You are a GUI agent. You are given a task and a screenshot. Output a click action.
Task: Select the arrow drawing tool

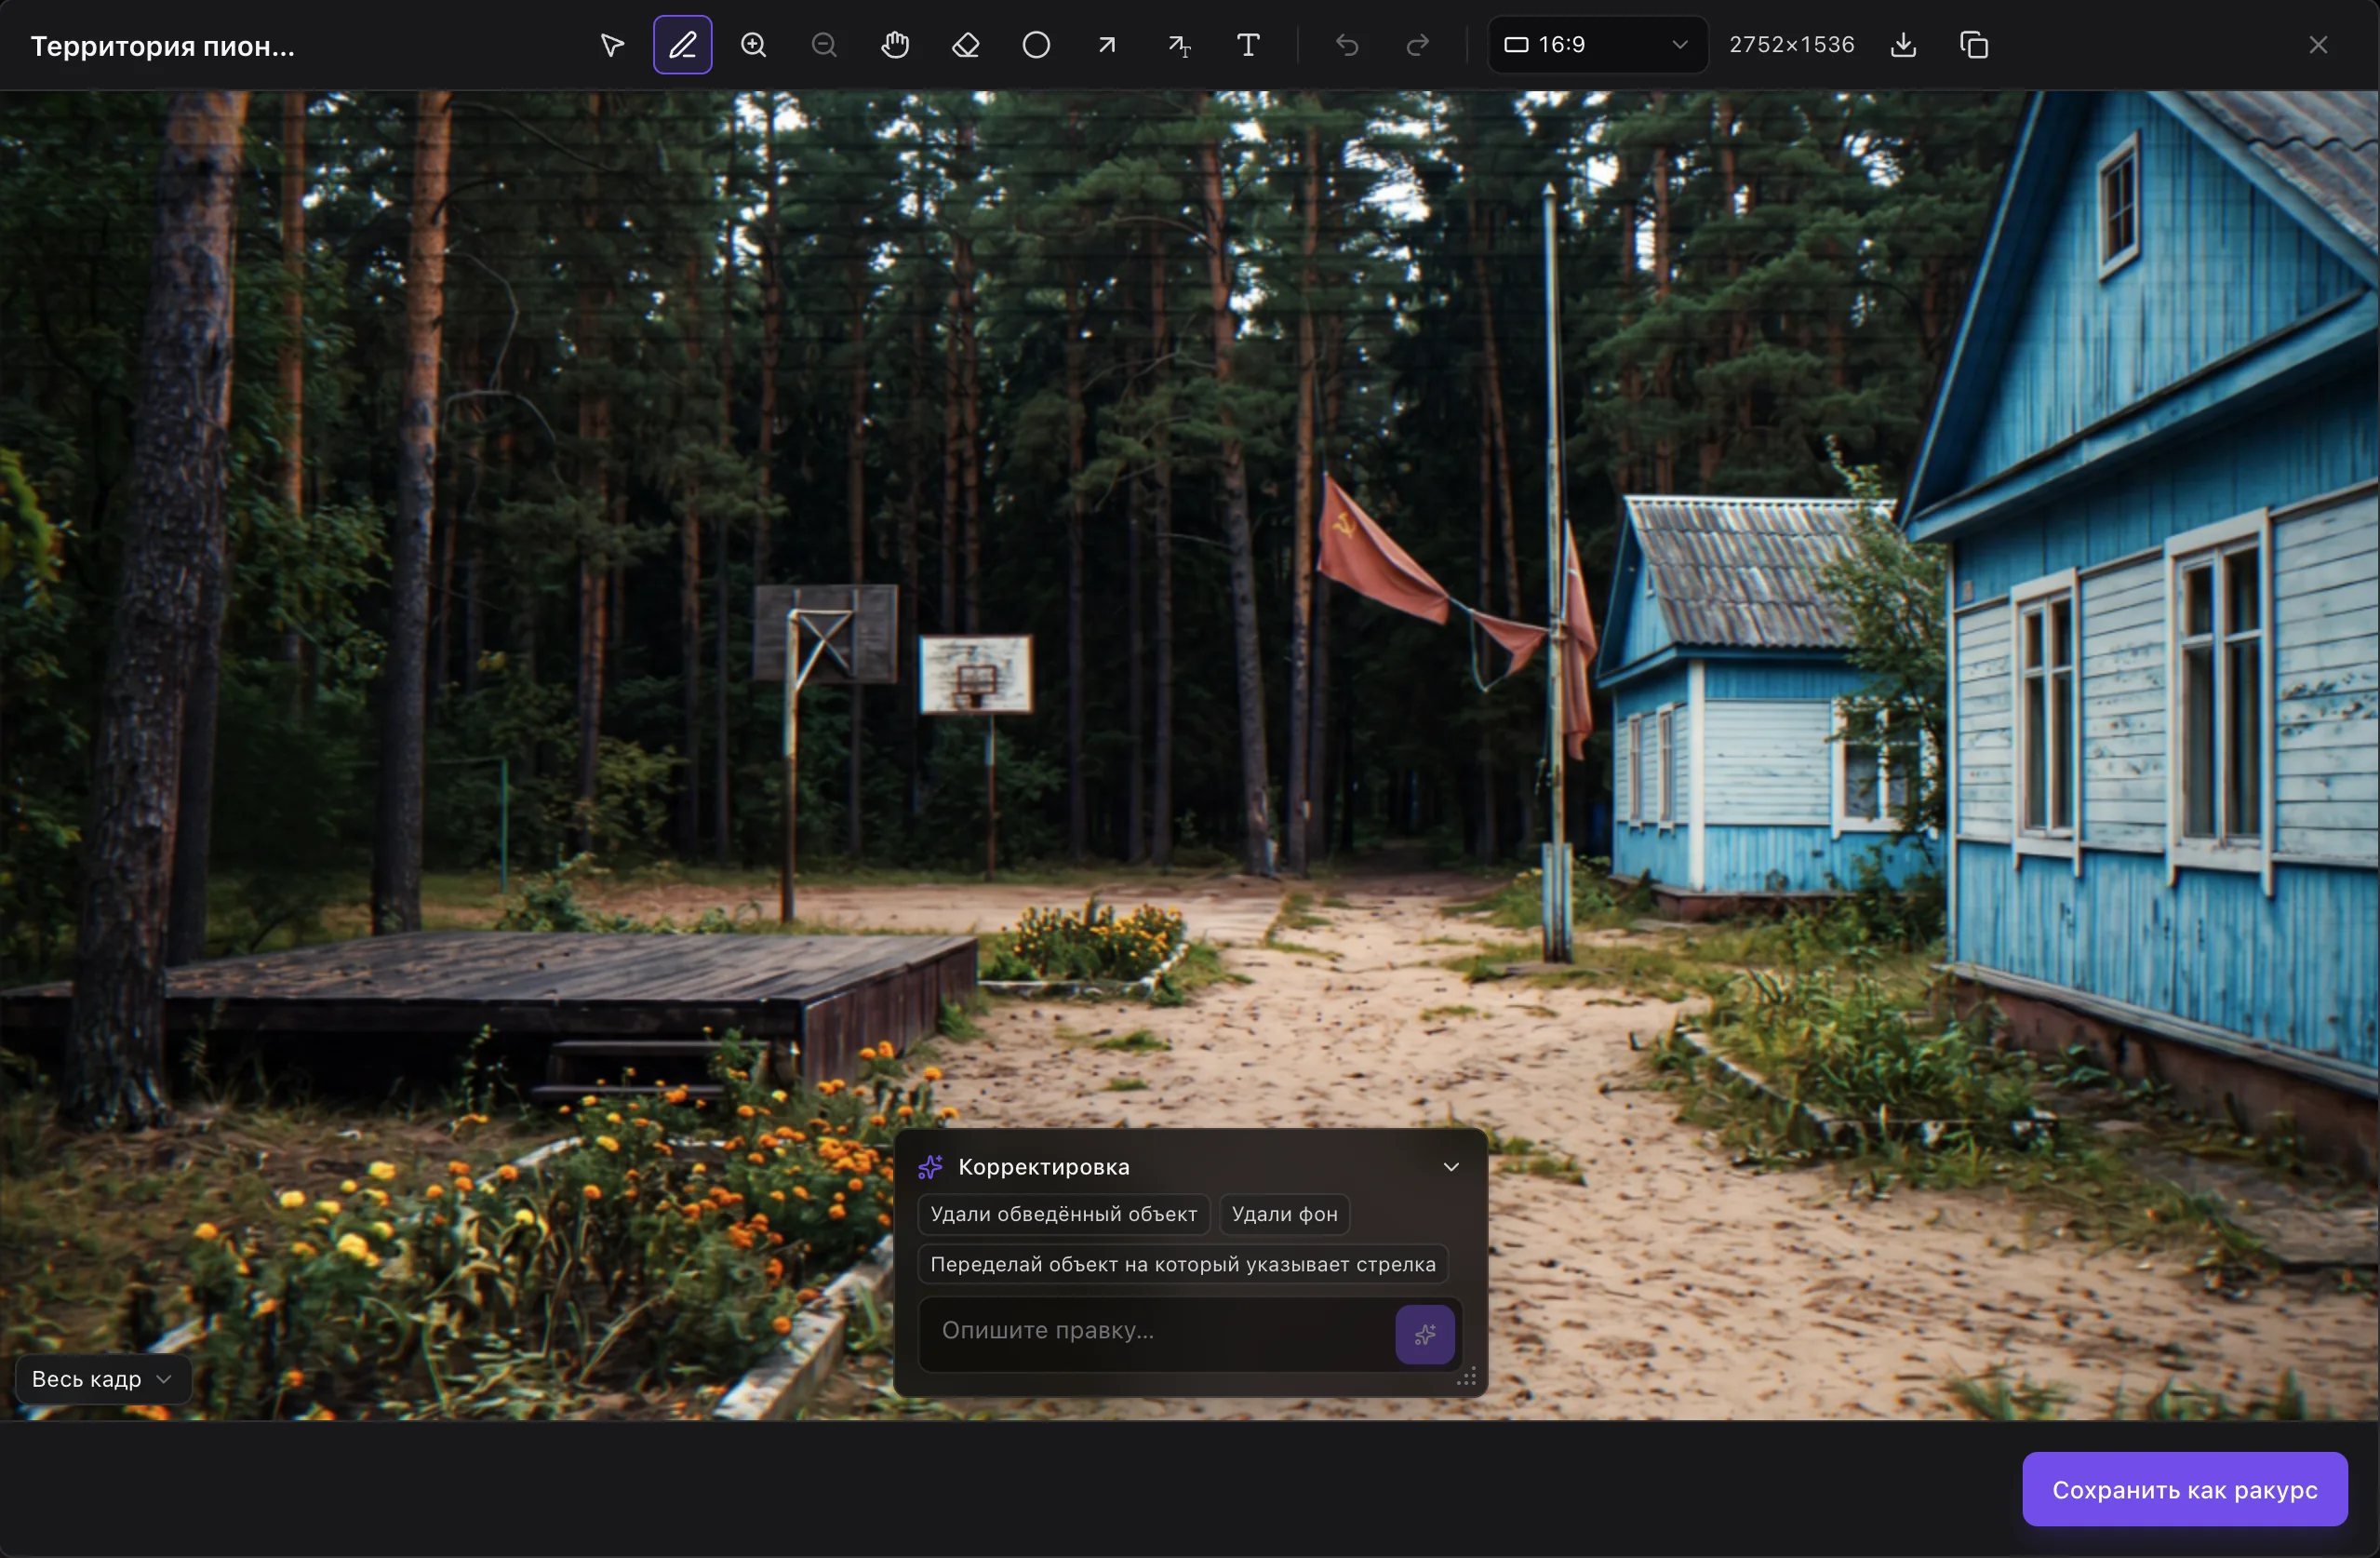tap(1107, 45)
